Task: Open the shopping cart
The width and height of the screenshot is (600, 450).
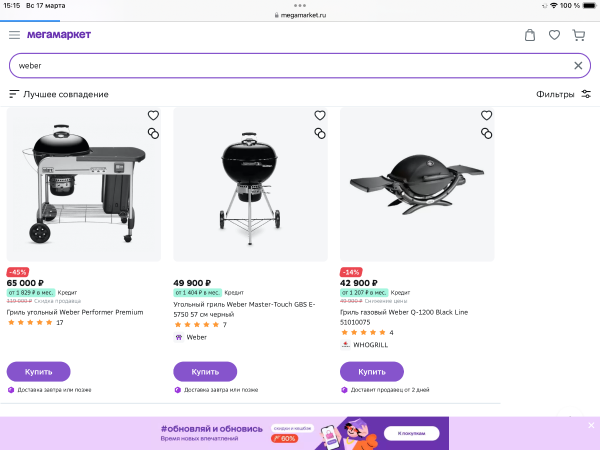Action: tap(578, 35)
